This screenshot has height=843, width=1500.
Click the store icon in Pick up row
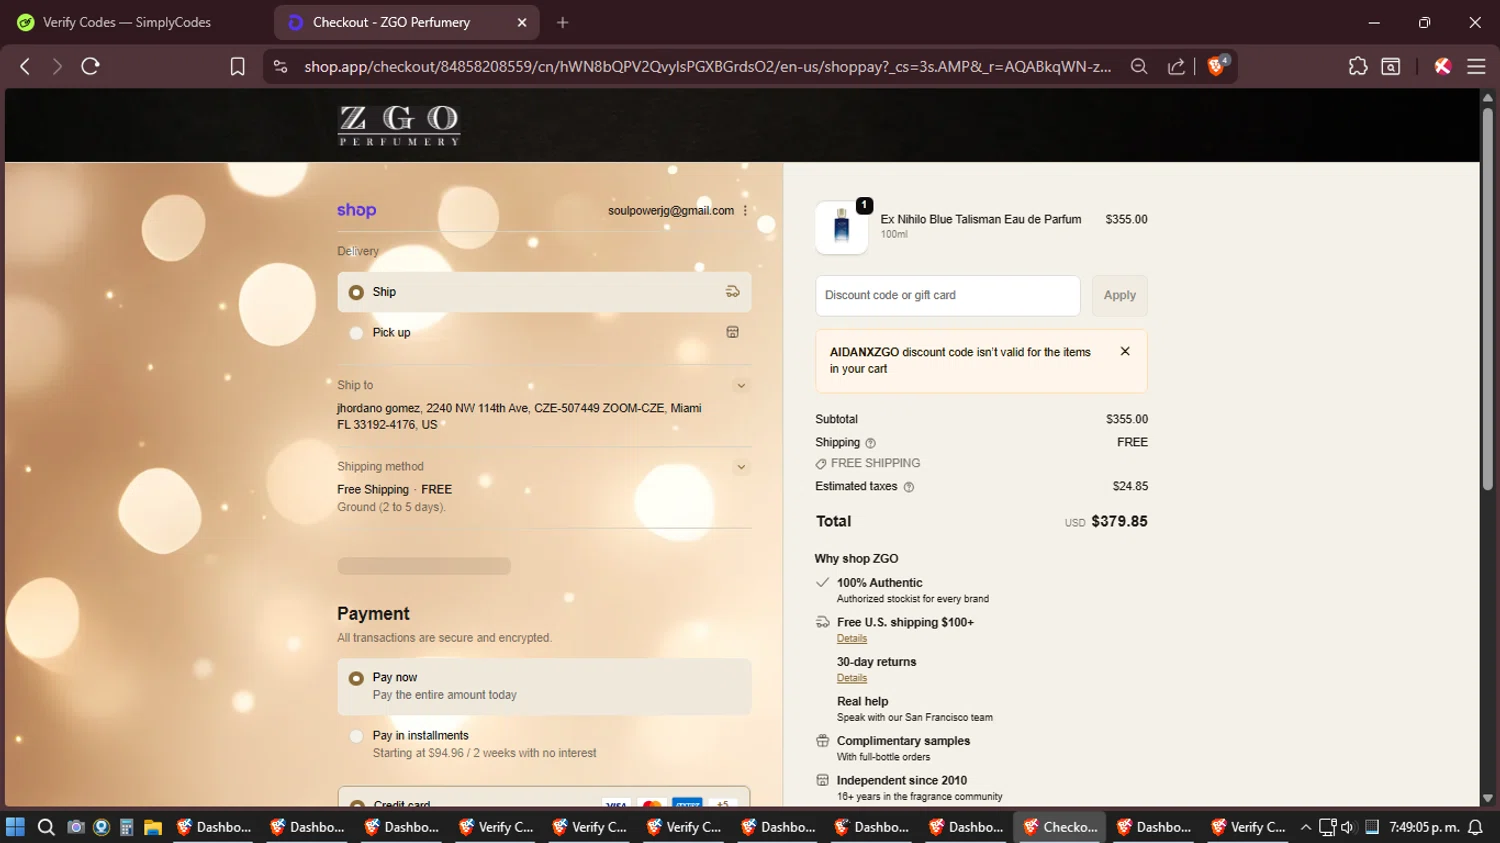[x=732, y=332]
